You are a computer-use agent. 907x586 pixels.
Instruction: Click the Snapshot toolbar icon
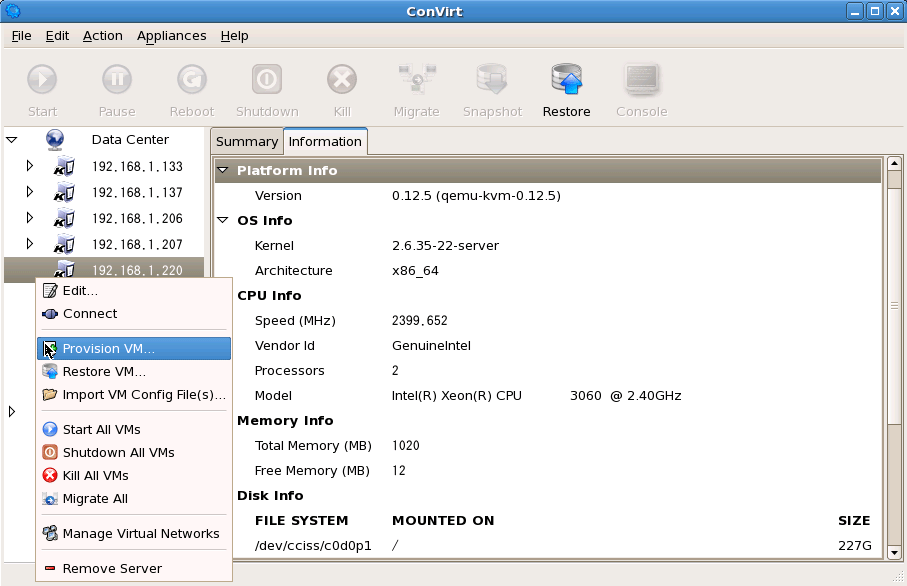coord(492,79)
